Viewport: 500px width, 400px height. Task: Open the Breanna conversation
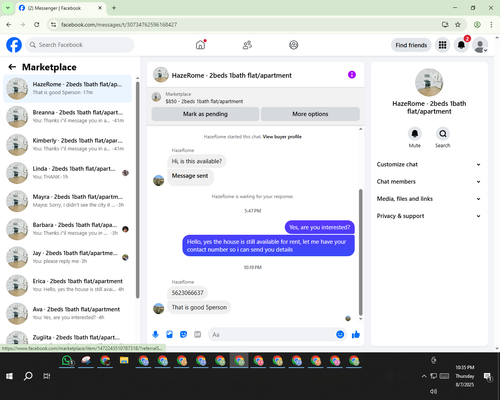[x=67, y=117]
